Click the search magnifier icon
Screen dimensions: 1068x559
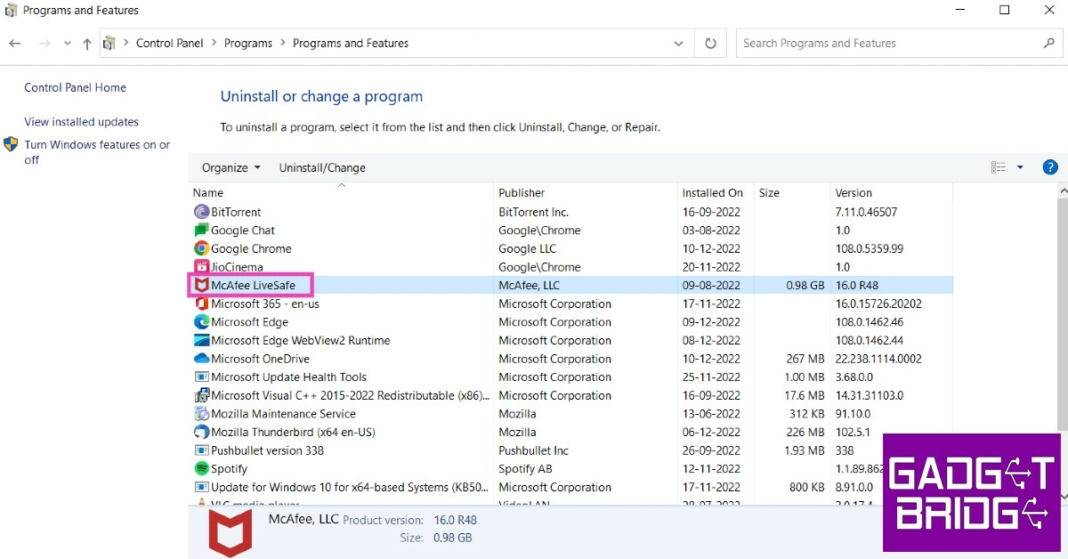(x=1048, y=43)
